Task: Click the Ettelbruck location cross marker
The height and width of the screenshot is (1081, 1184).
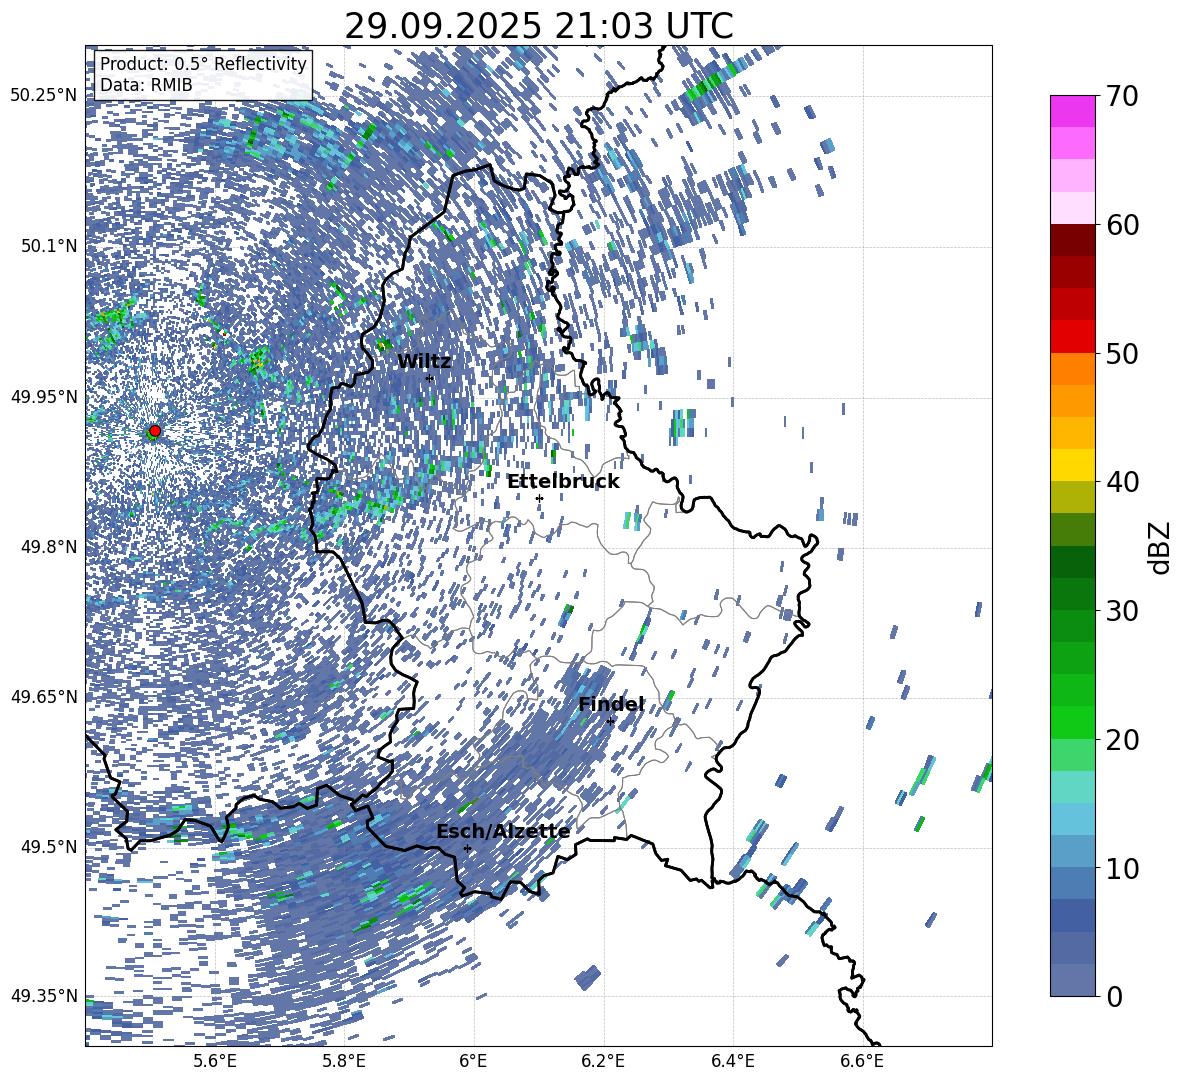Action: pos(539,498)
